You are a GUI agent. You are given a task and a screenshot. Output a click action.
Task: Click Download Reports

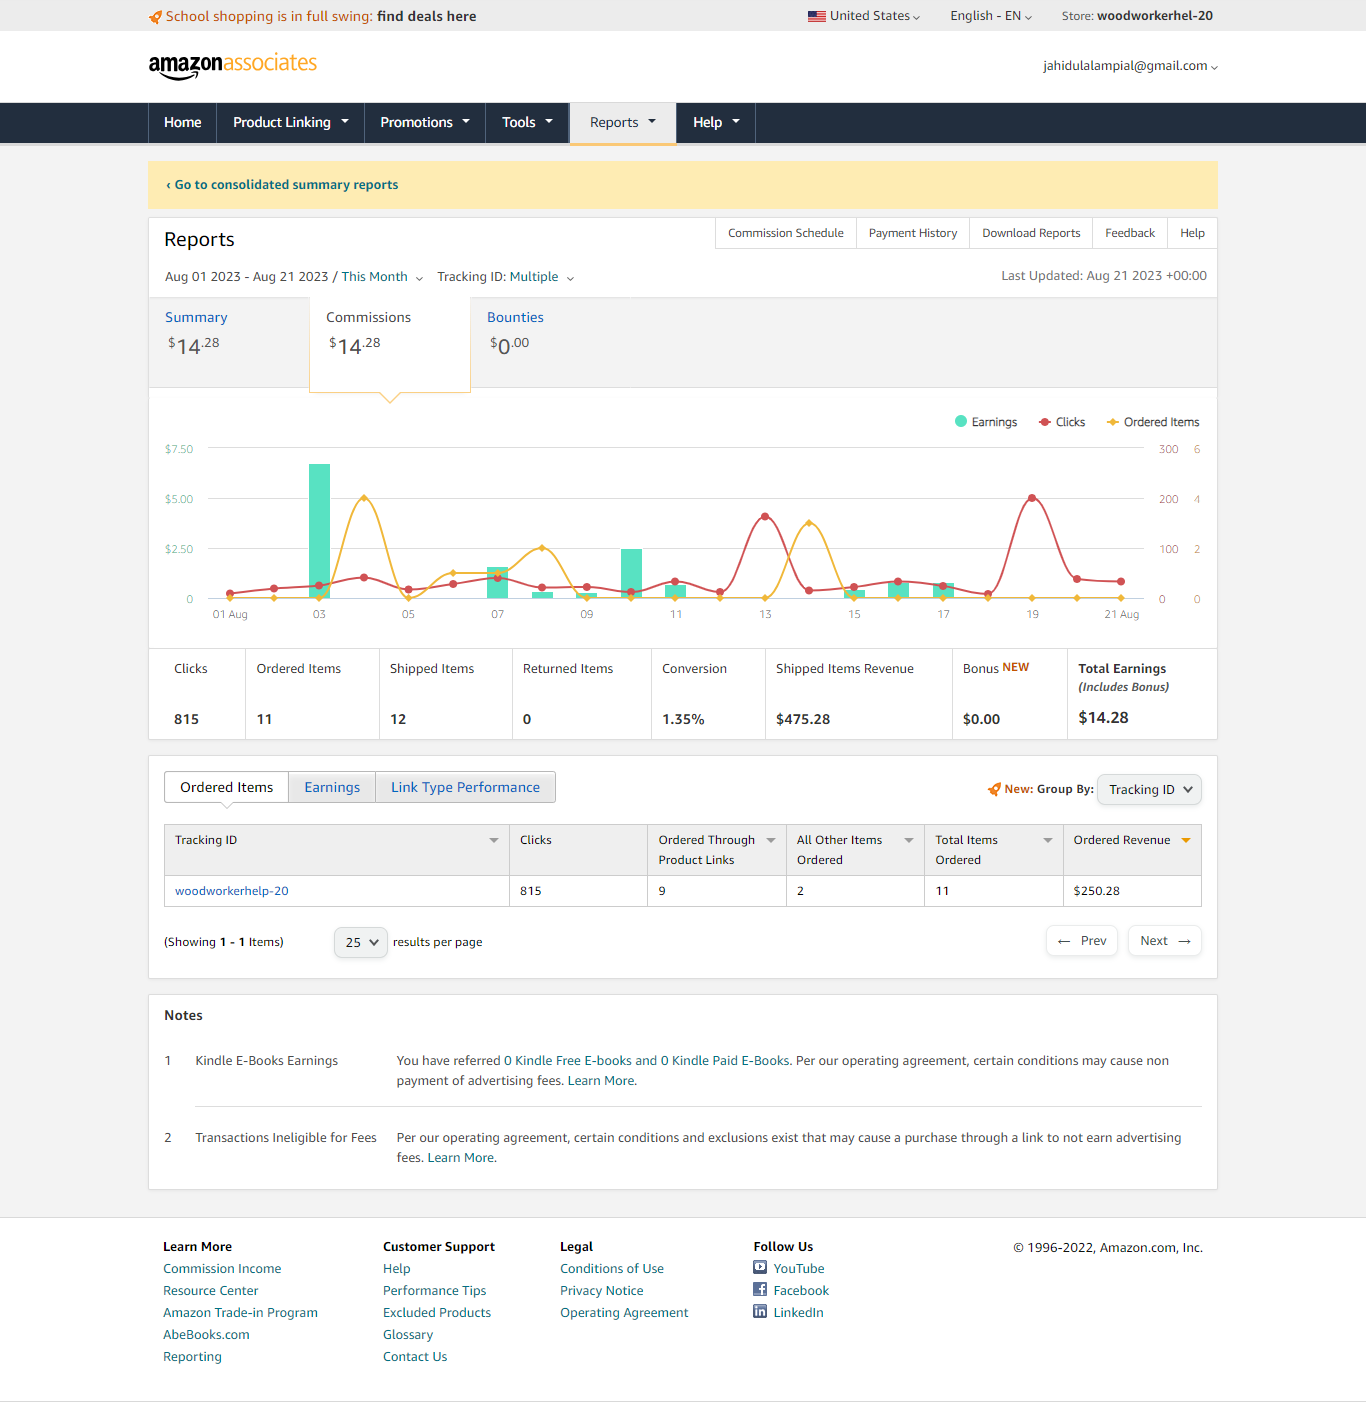pos(1031,233)
